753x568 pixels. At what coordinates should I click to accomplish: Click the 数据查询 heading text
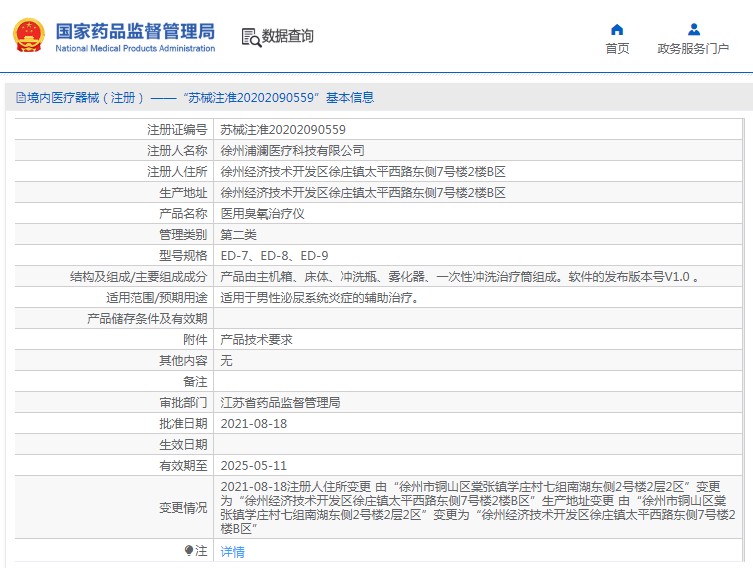pyautogui.click(x=287, y=36)
